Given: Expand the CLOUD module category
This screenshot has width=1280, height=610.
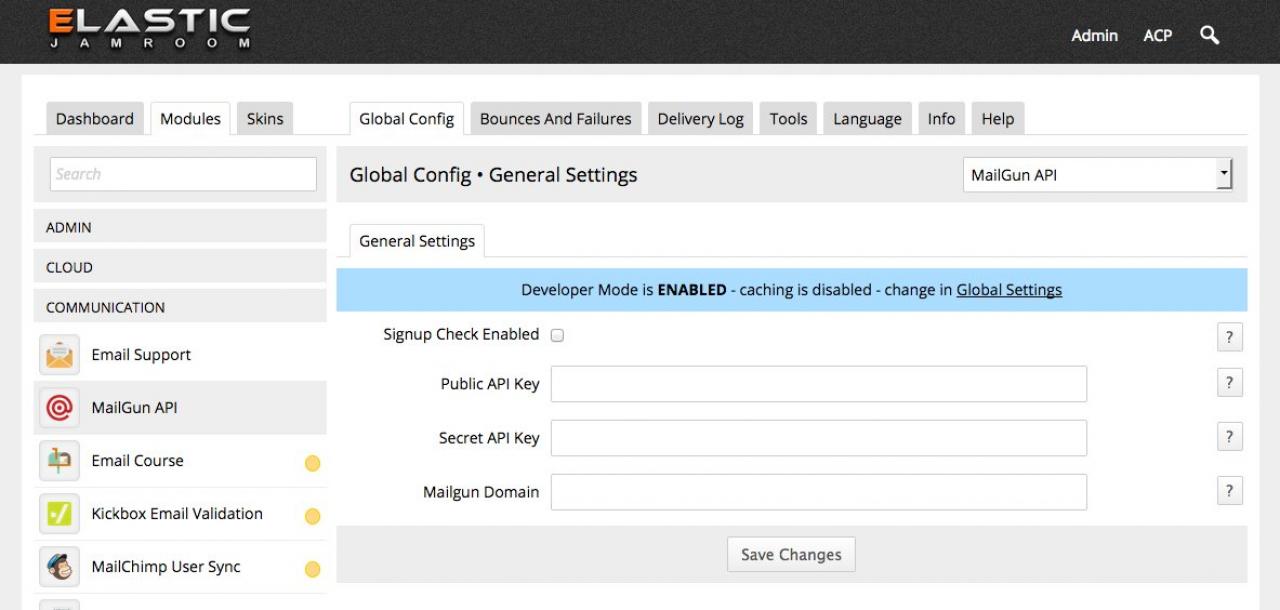Looking at the screenshot, I should coord(180,267).
